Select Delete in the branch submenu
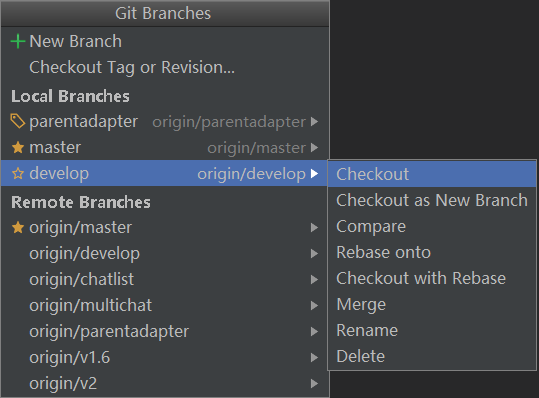This screenshot has height=398, width=539. coord(432,356)
